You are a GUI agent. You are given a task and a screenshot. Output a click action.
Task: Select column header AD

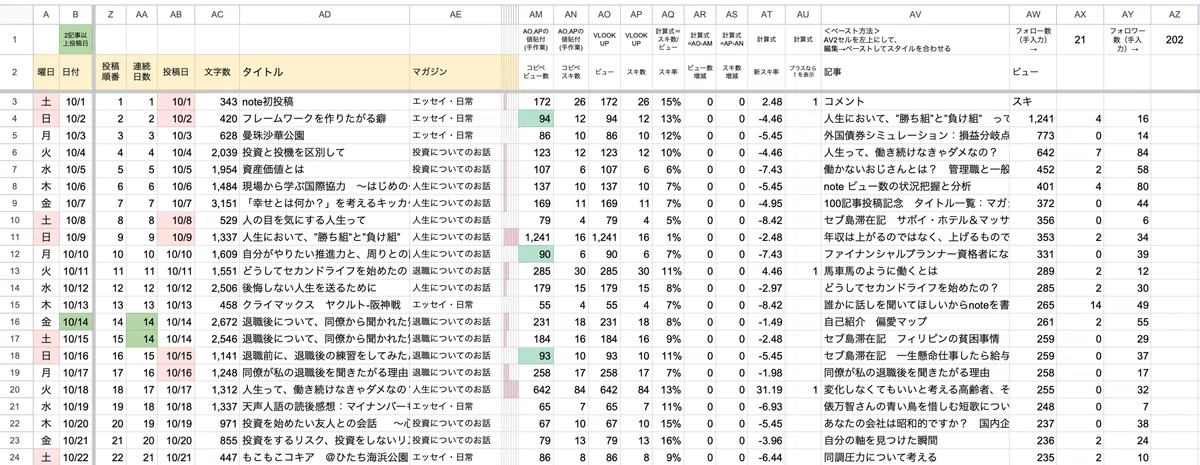[x=324, y=15]
